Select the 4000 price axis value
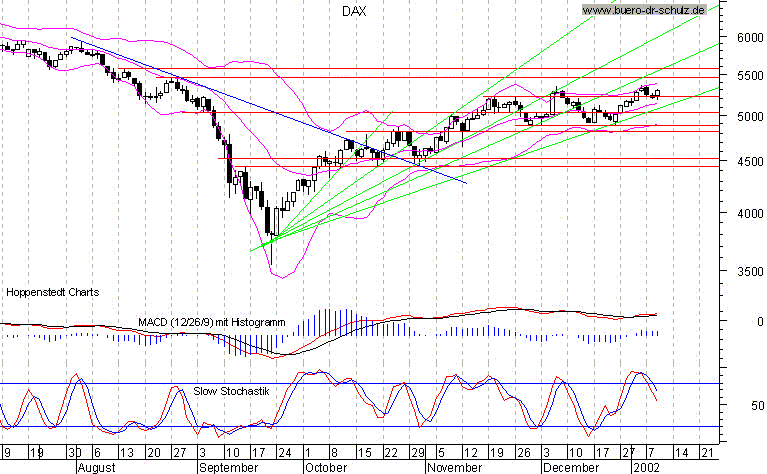Image resolution: width=767 pixels, height=474 pixels. [x=750, y=214]
